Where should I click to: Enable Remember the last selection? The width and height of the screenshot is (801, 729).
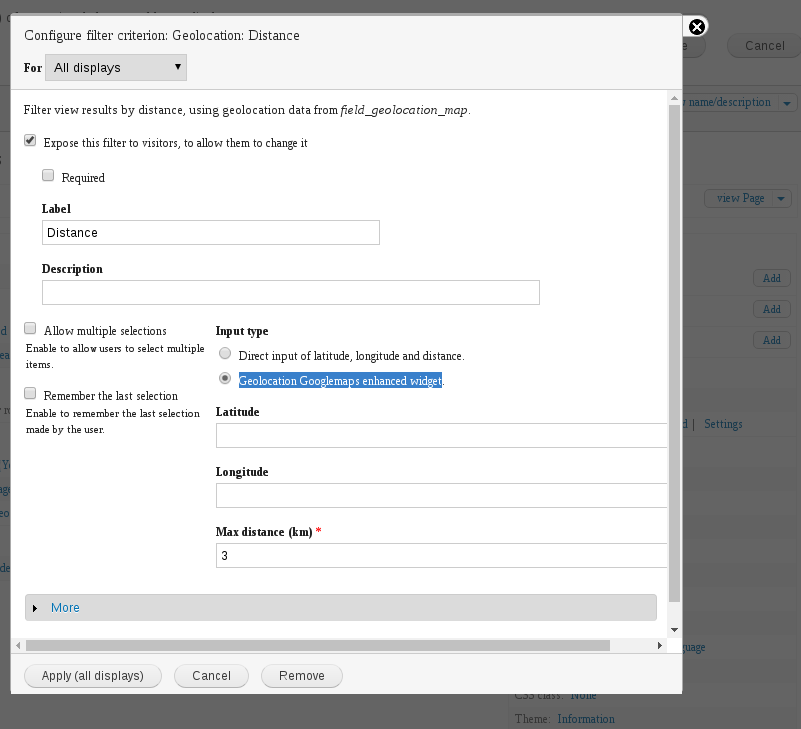tap(31, 394)
